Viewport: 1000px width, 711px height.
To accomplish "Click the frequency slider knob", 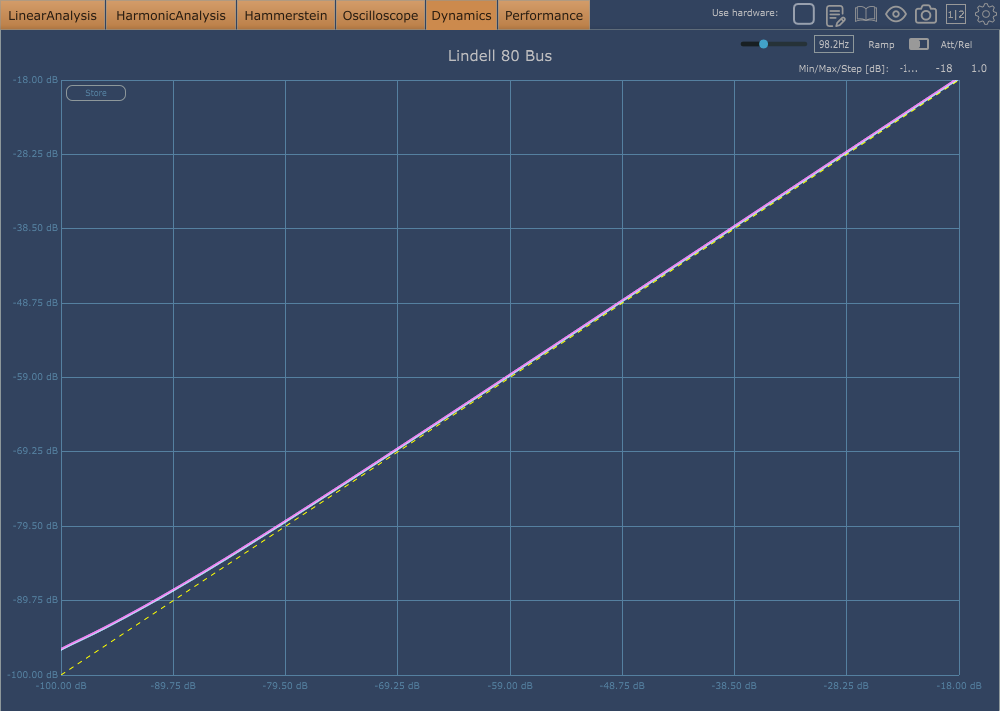I will (x=763, y=44).
